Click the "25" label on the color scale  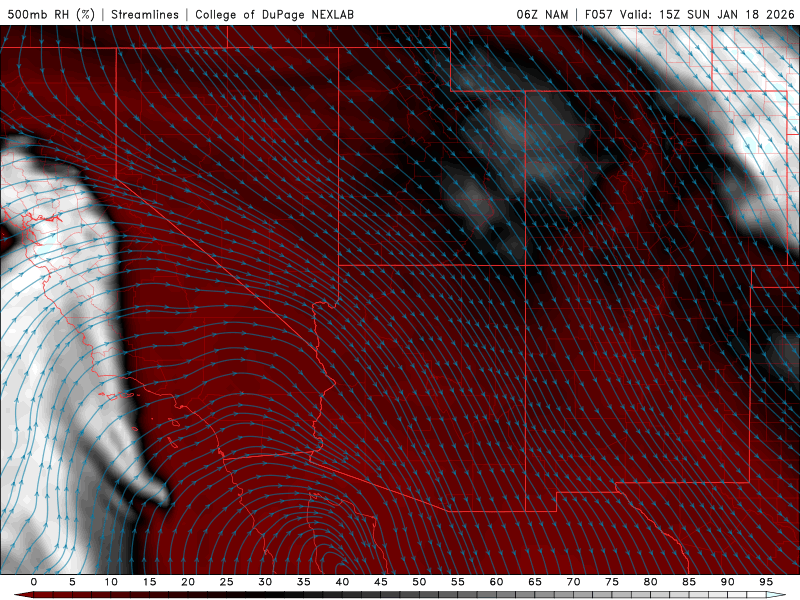pos(227,582)
